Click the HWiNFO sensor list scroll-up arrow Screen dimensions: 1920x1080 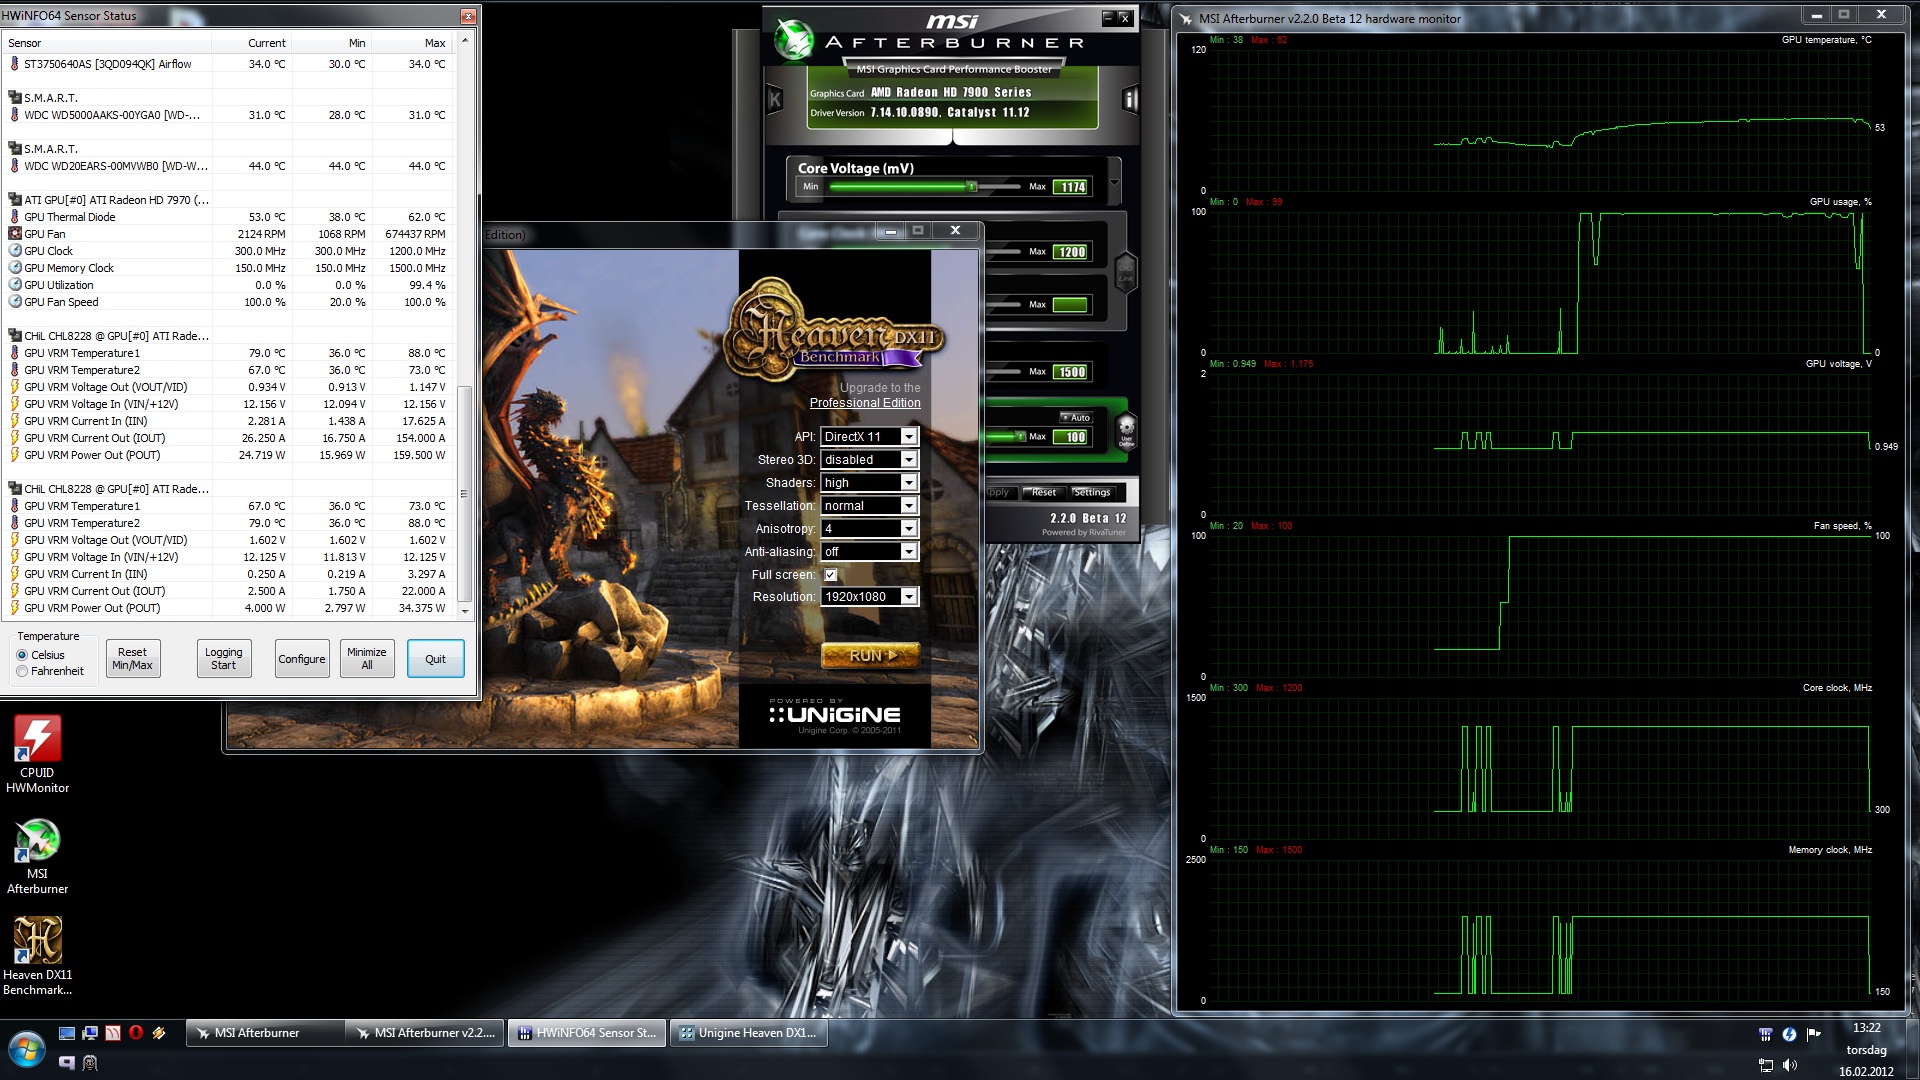(464, 41)
